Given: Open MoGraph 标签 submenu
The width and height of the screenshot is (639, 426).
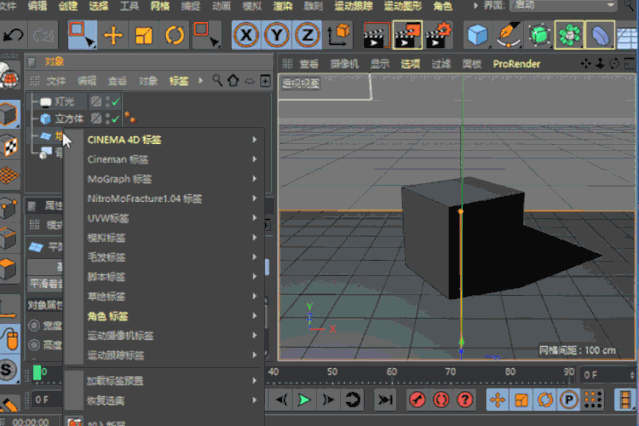Looking at the screenshot, I should click(164, 179).
